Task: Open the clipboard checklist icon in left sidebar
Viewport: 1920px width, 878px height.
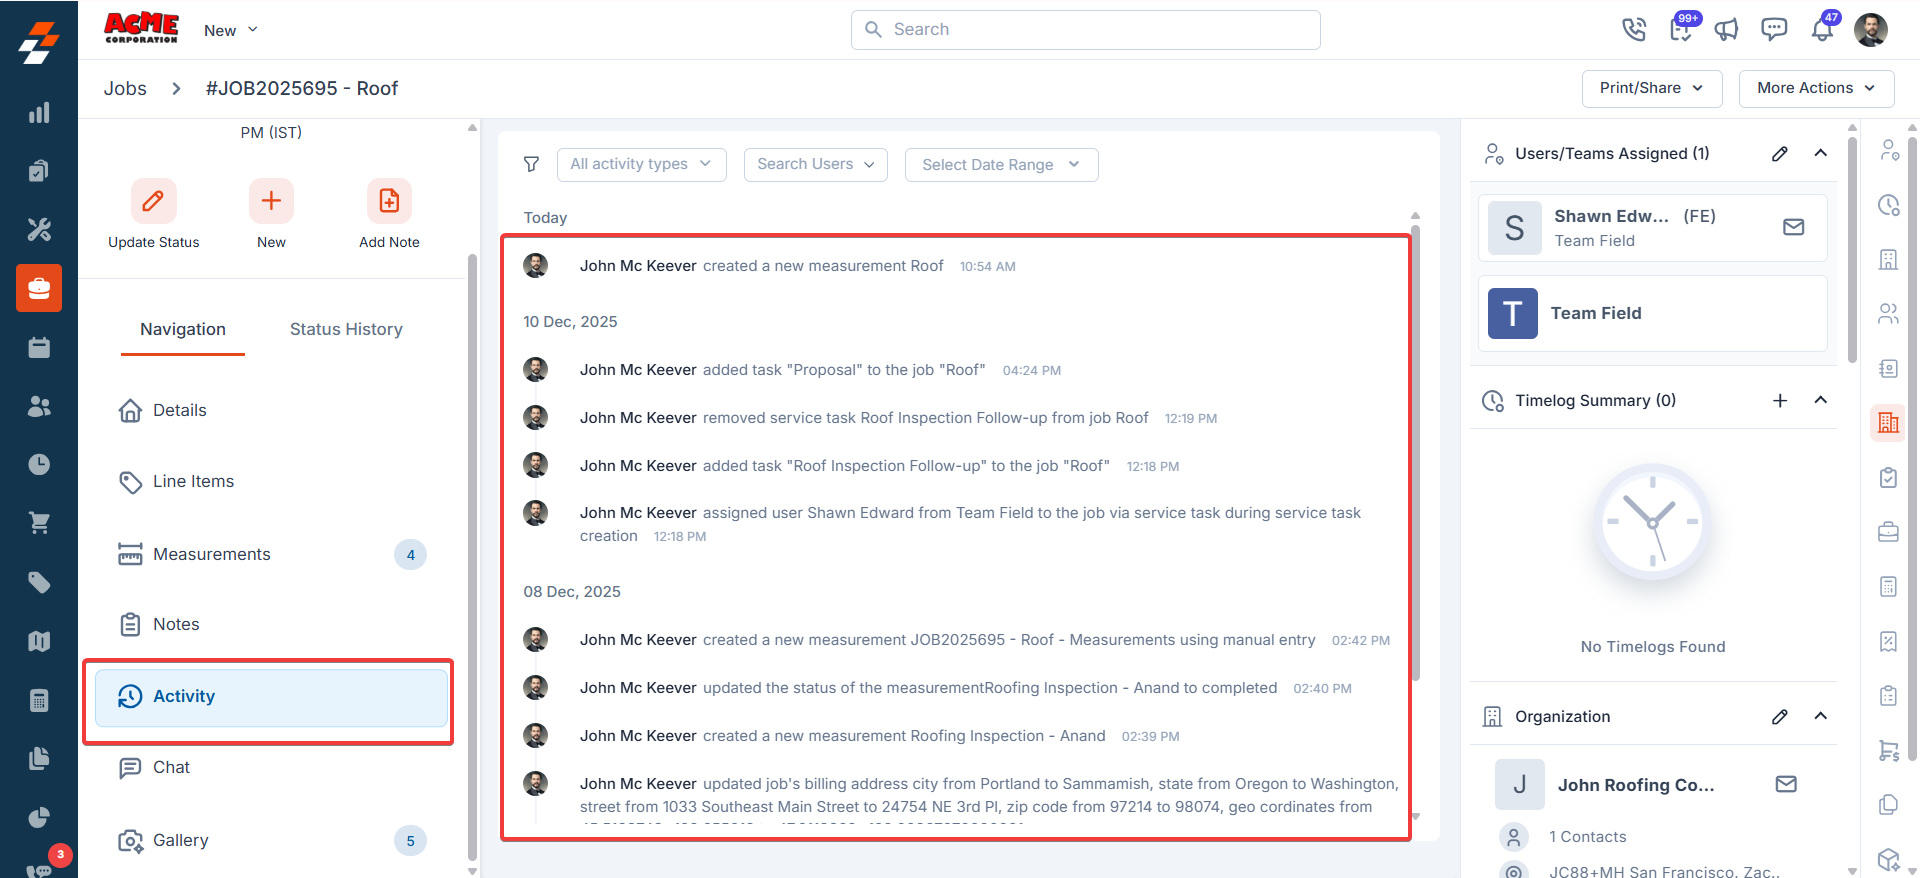Action: (x=39, y=171)
